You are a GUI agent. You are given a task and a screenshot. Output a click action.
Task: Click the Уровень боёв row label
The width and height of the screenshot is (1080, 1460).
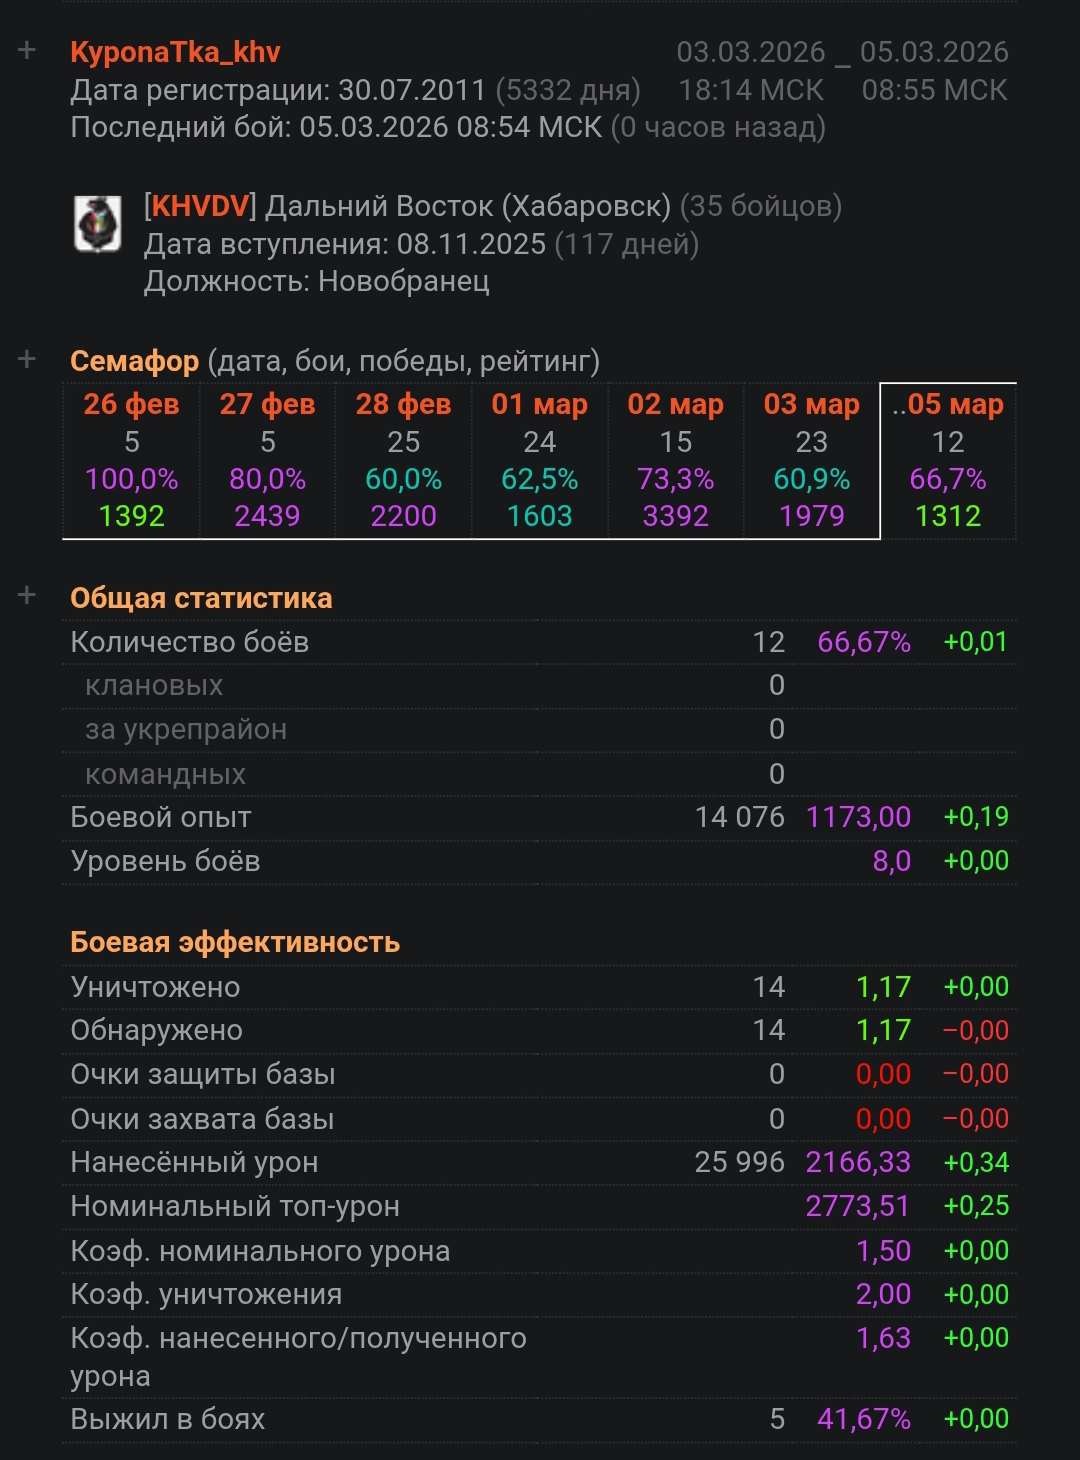click(x=165, y=861)
